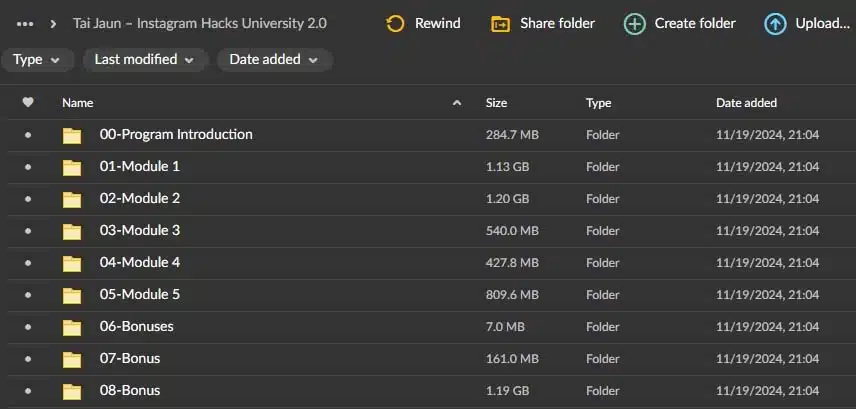This screenshot has width=856, height=409.
Task: Toggle favorite dot for 04-Module 4
Action: pos(28,263)
